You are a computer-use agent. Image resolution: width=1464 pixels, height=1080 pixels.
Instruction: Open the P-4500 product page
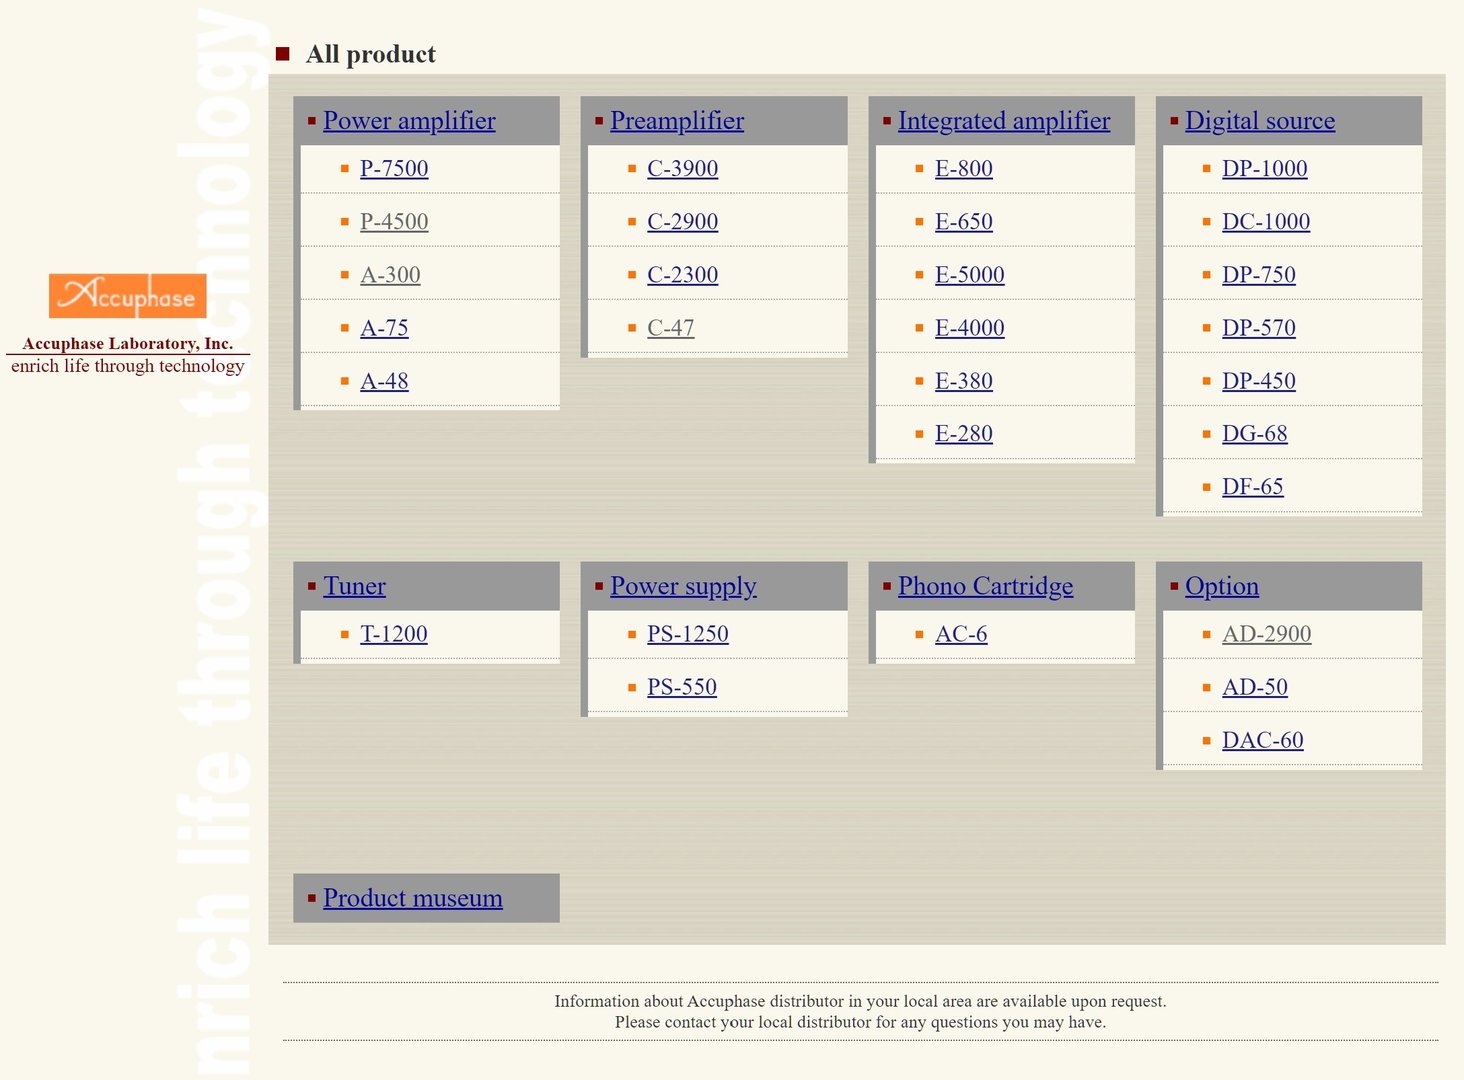pos(394,222)
